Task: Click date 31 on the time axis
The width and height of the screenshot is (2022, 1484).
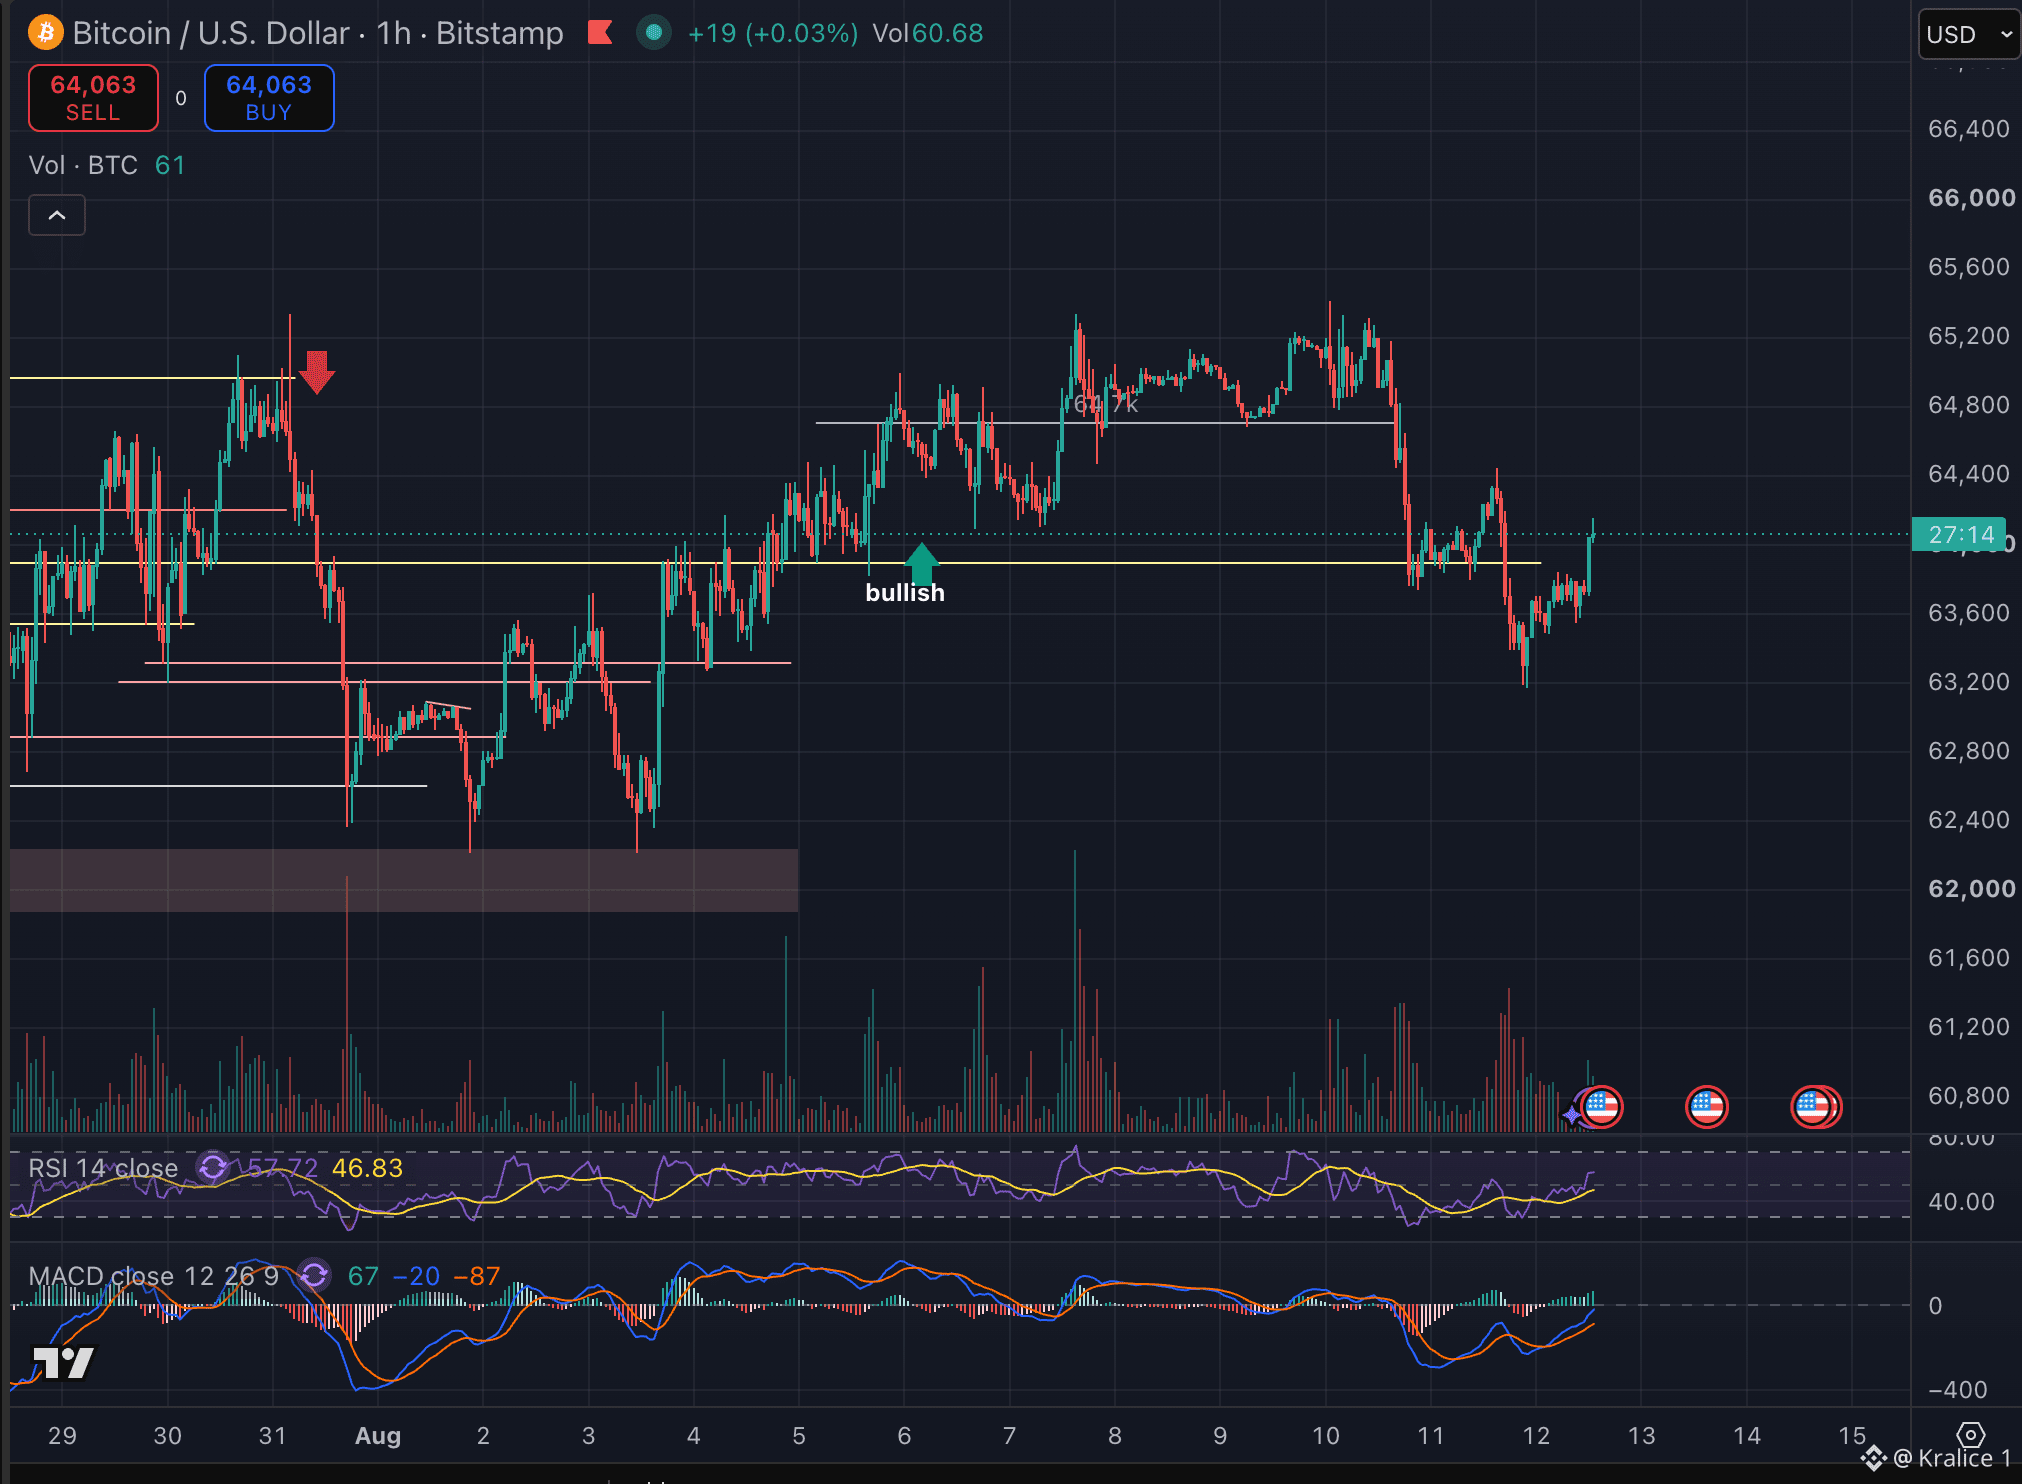Action: click(x=272, y=1436)
